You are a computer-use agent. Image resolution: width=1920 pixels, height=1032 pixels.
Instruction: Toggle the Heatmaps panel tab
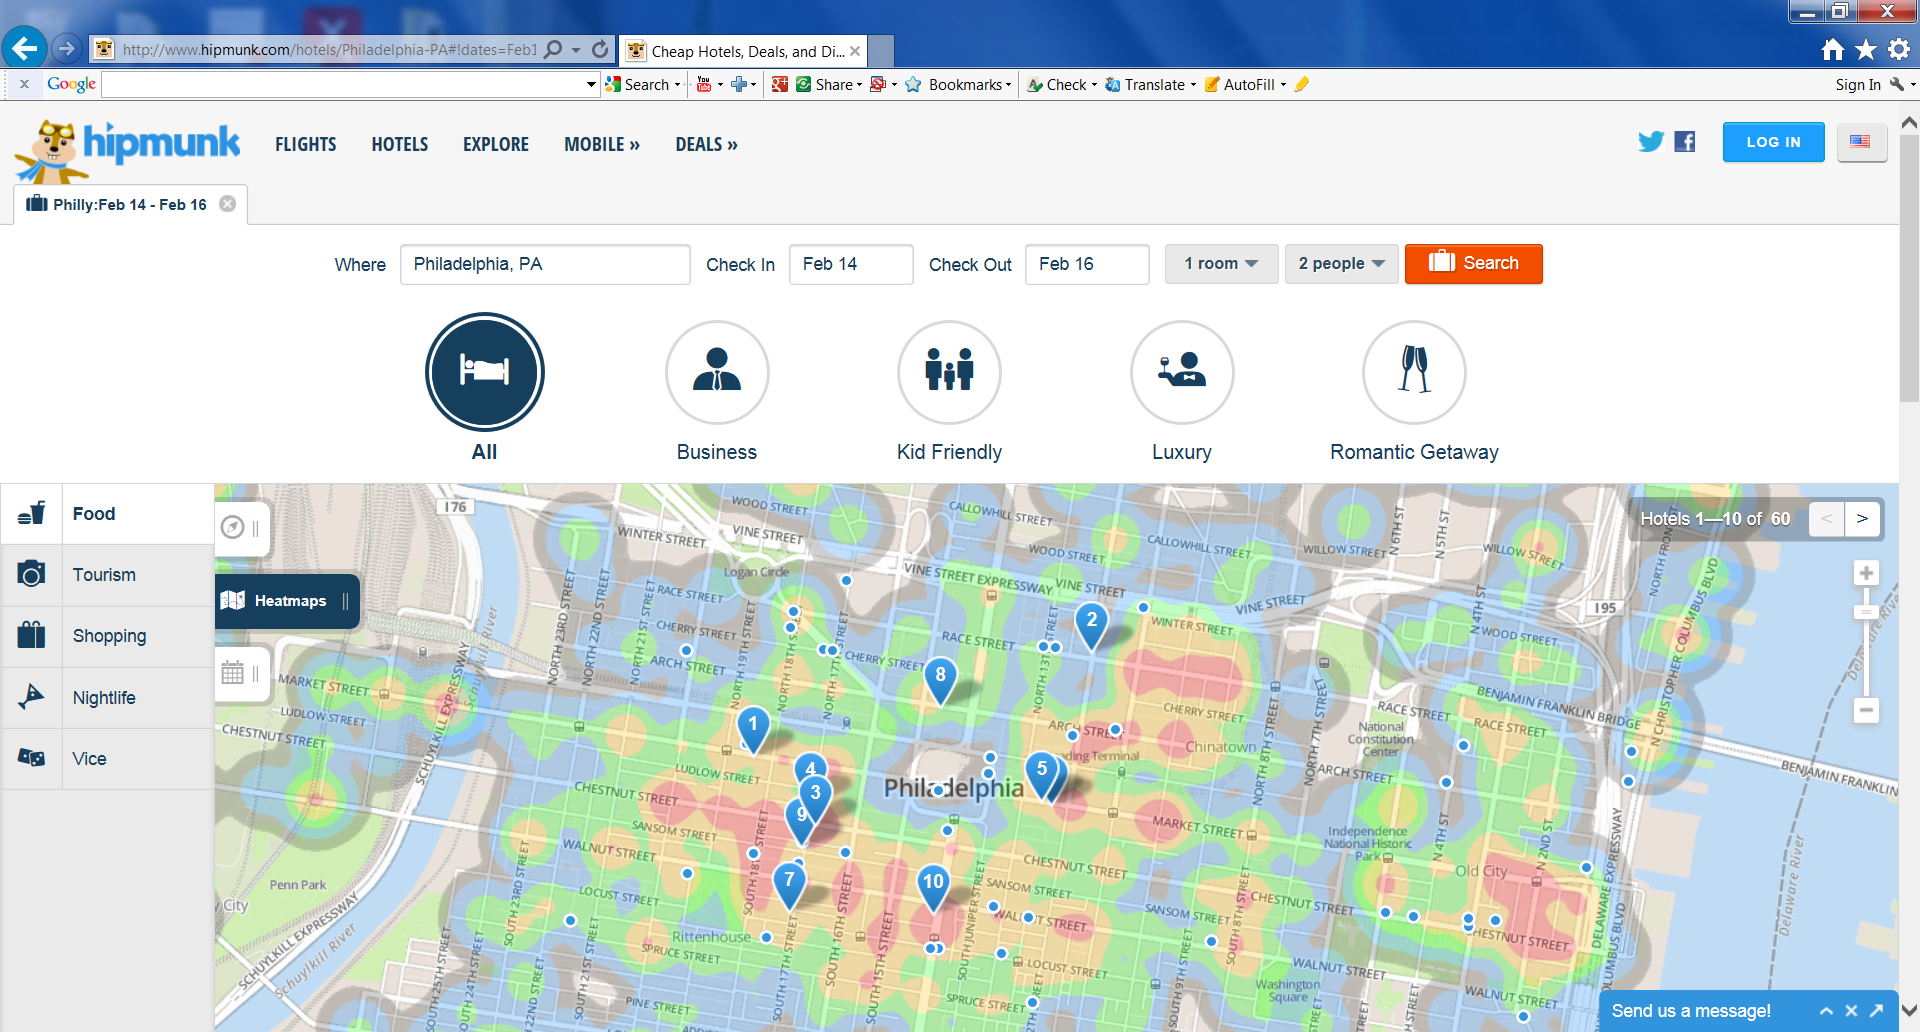287,601
